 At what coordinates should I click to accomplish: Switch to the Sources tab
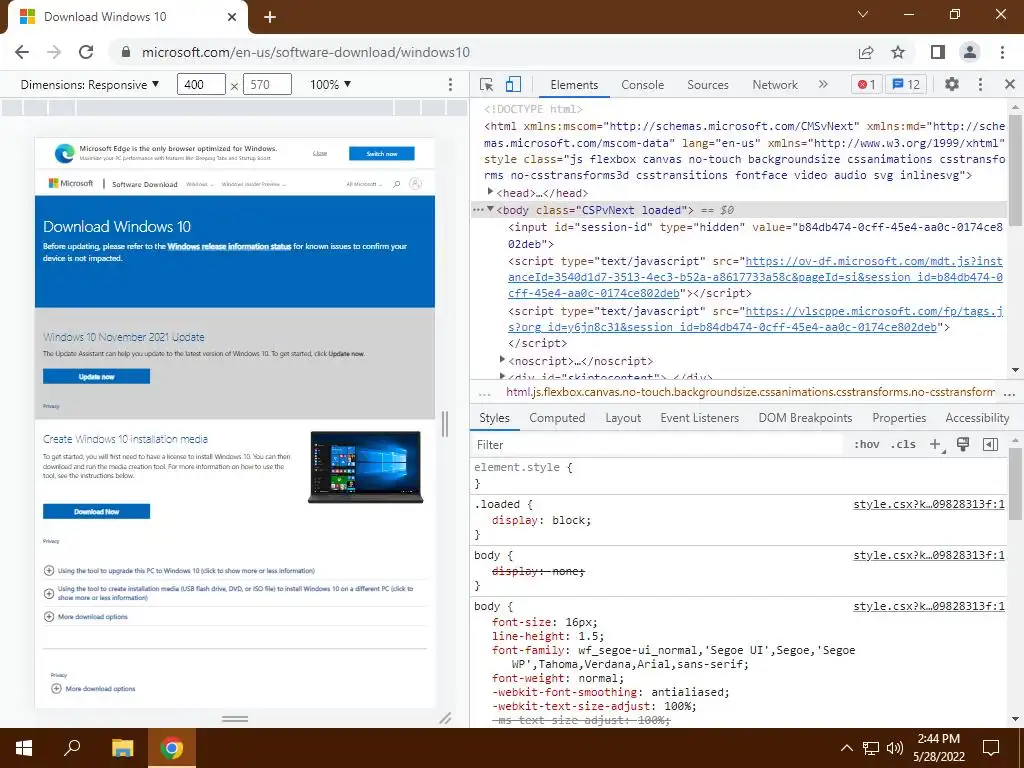[708, 84]
